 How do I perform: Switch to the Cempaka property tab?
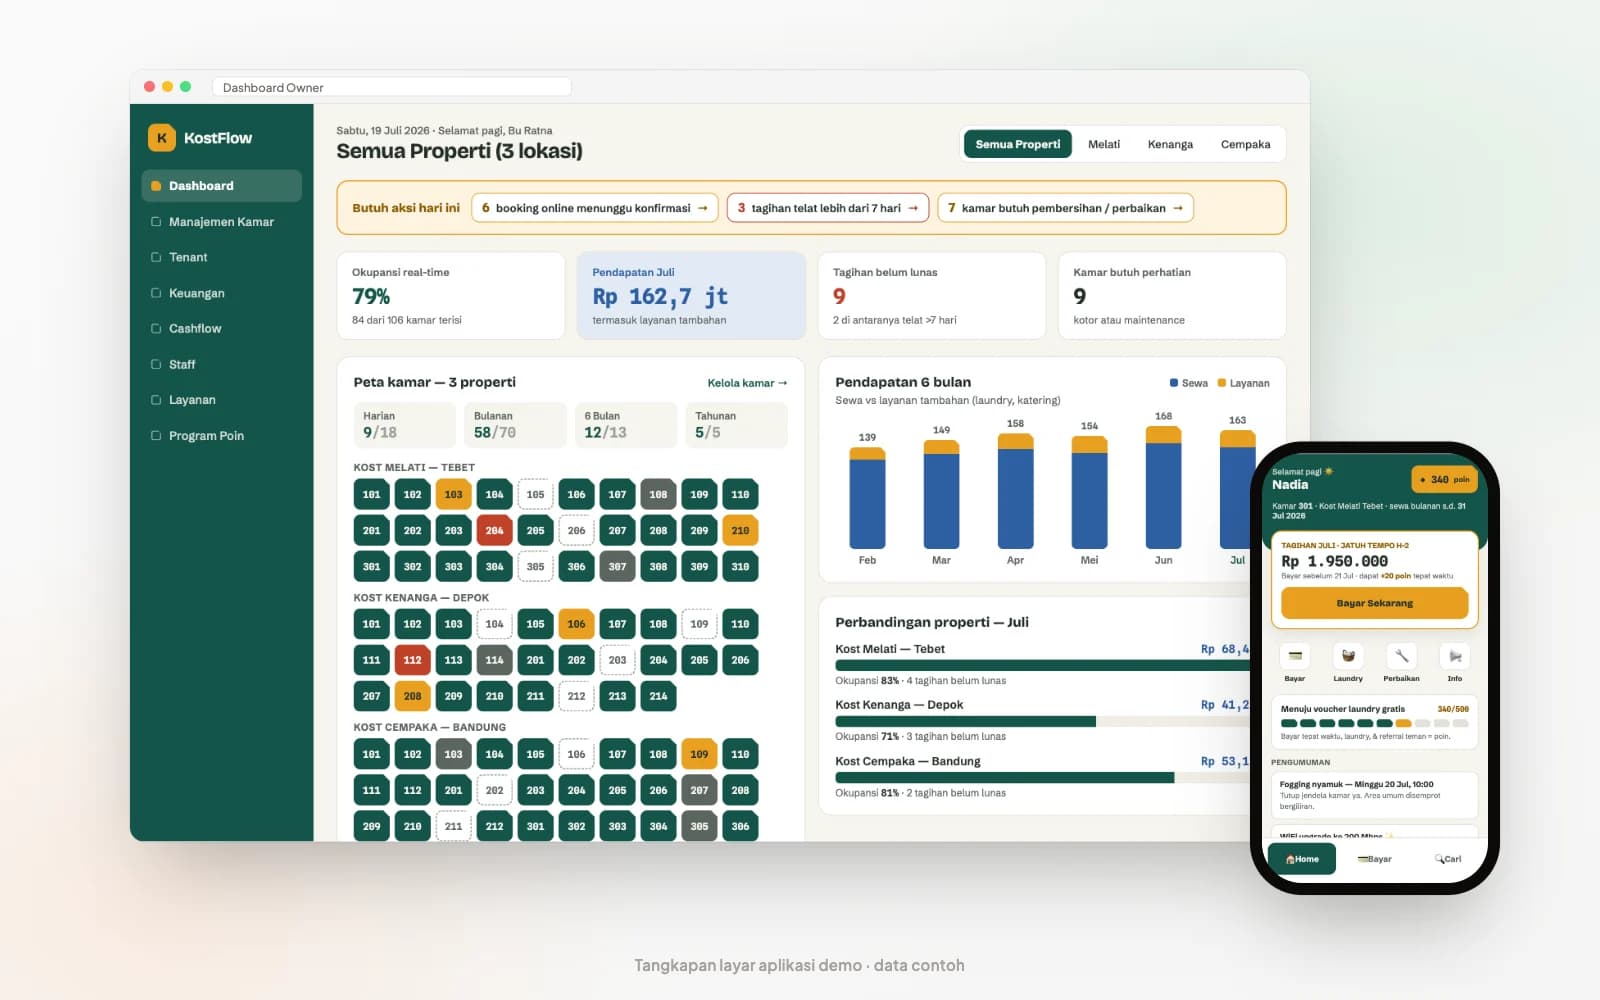pyautogui.click(x=1245, y=144)
